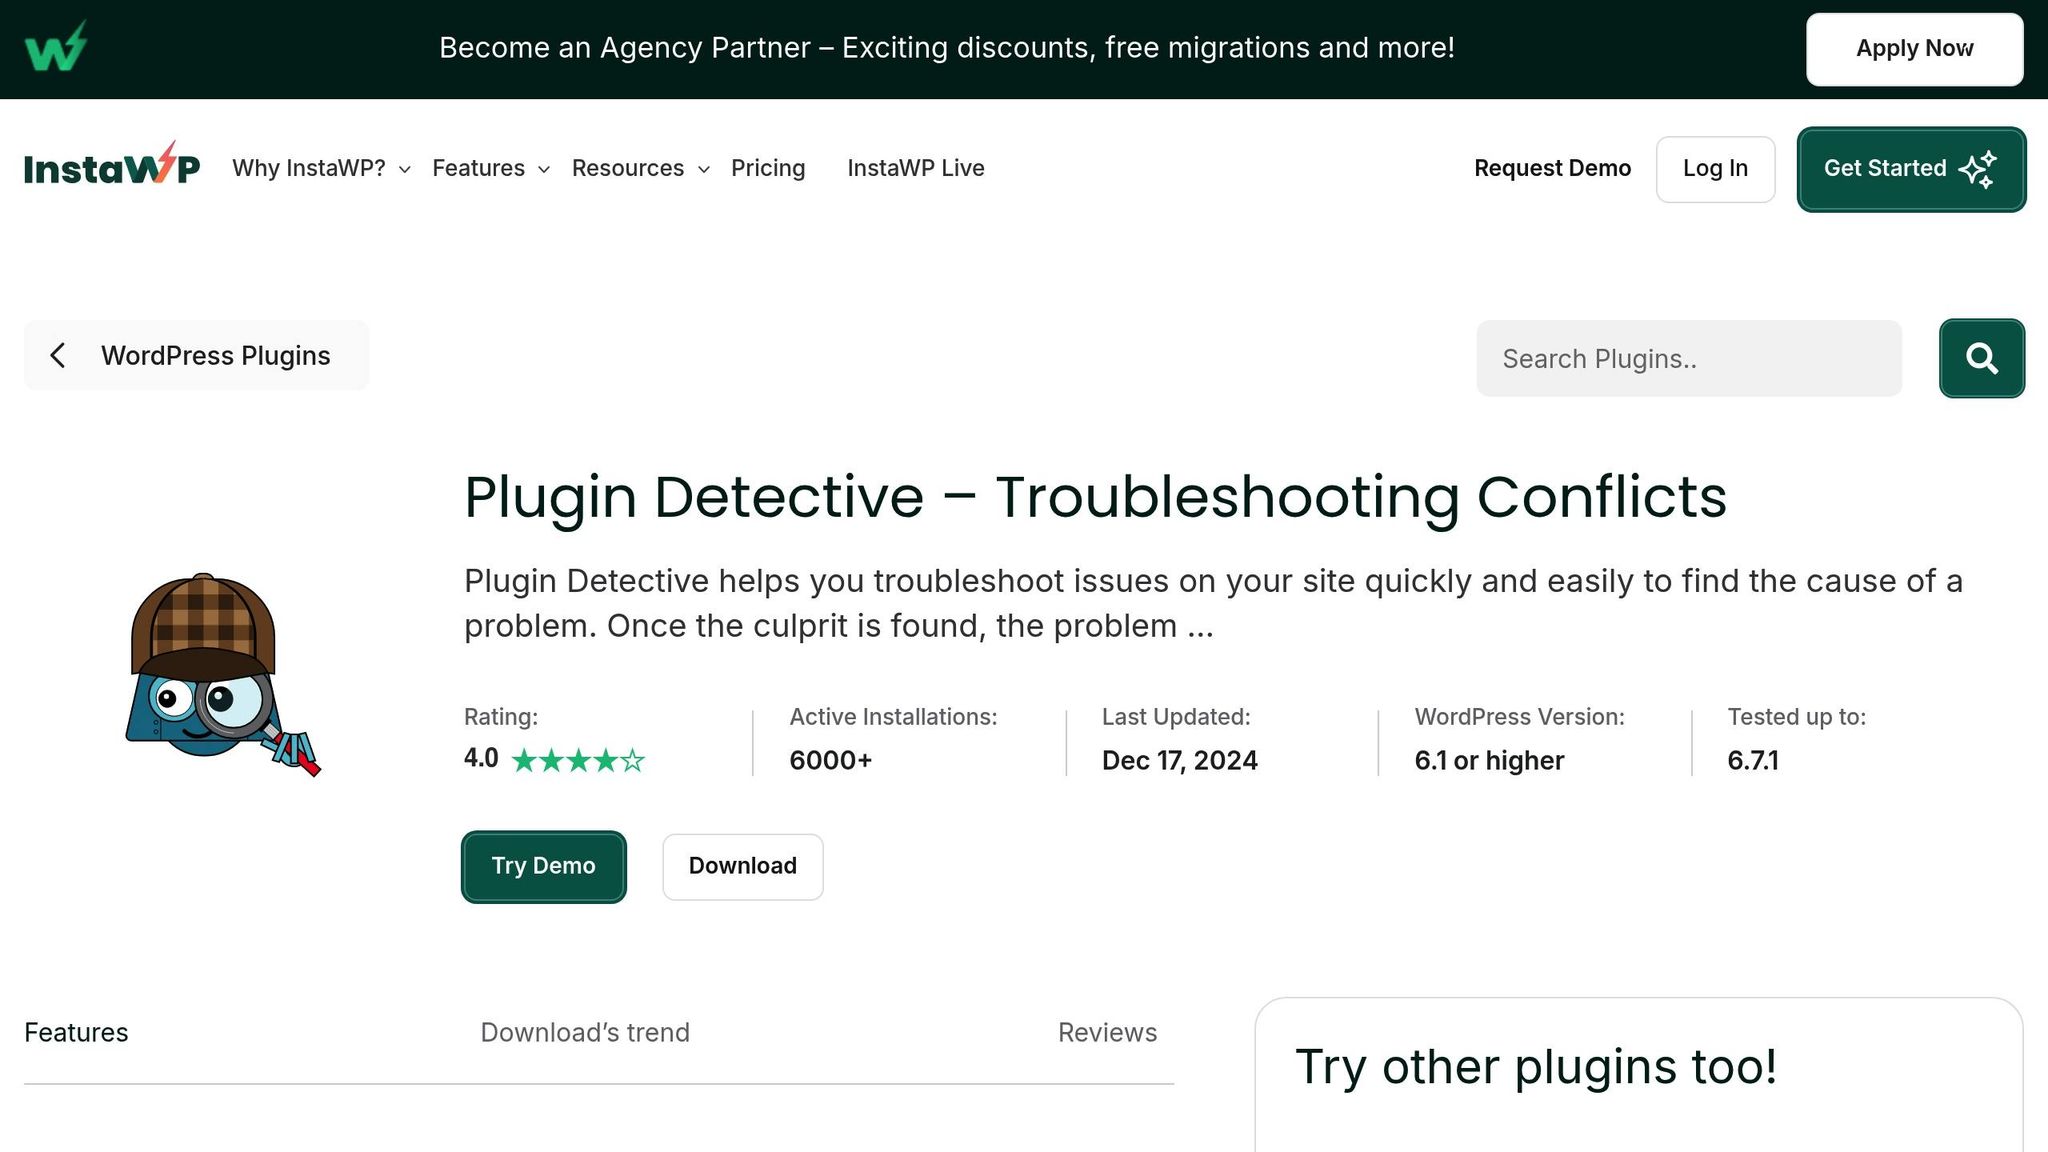Click the sparkle icon on Get Started
The width and height of the screenshot is (2048, 1152).
[1978, 169]
